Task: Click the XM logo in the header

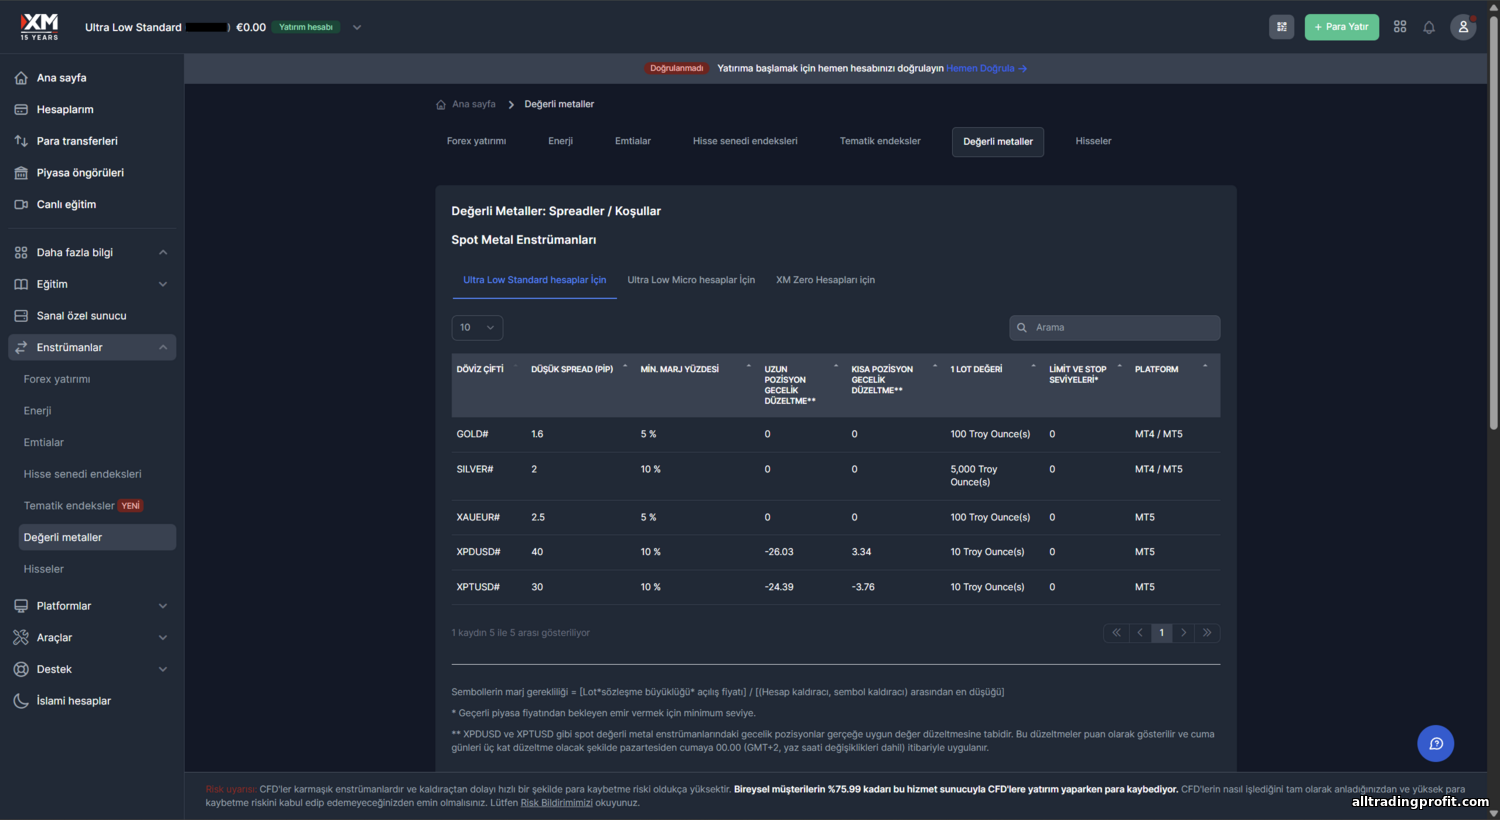Action: 40,26
